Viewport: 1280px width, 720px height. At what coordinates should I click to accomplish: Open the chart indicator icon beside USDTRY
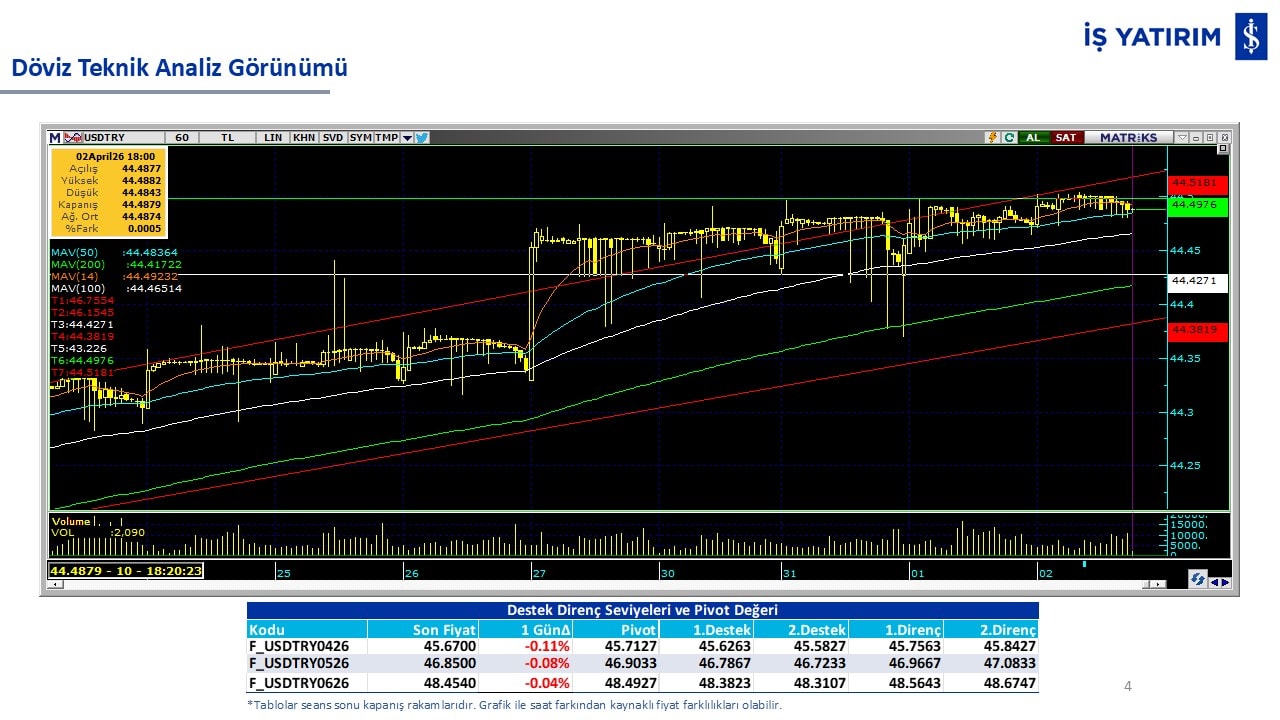[x=72, y=137]
